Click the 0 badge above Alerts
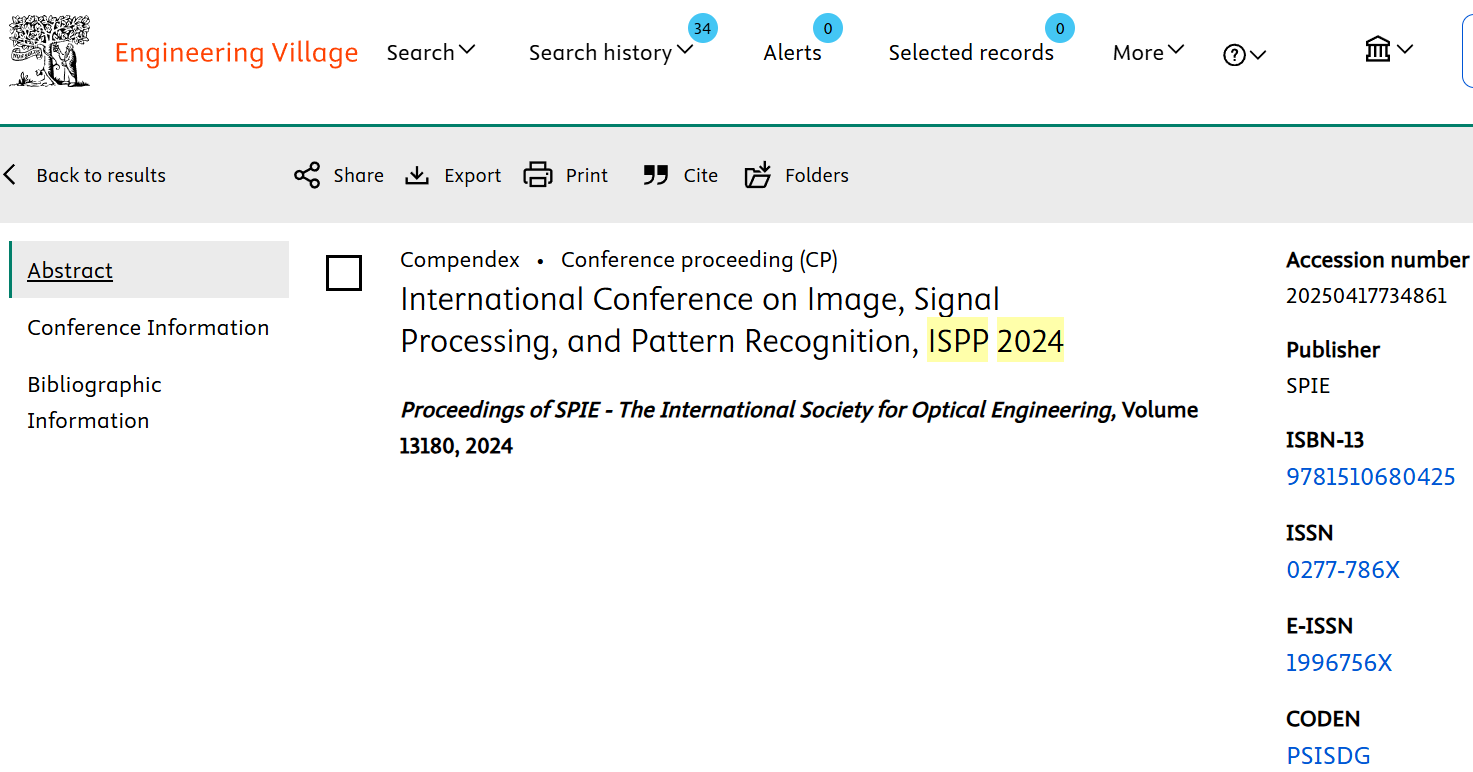This screenshot has width=1473, height=772. [827, 28]
